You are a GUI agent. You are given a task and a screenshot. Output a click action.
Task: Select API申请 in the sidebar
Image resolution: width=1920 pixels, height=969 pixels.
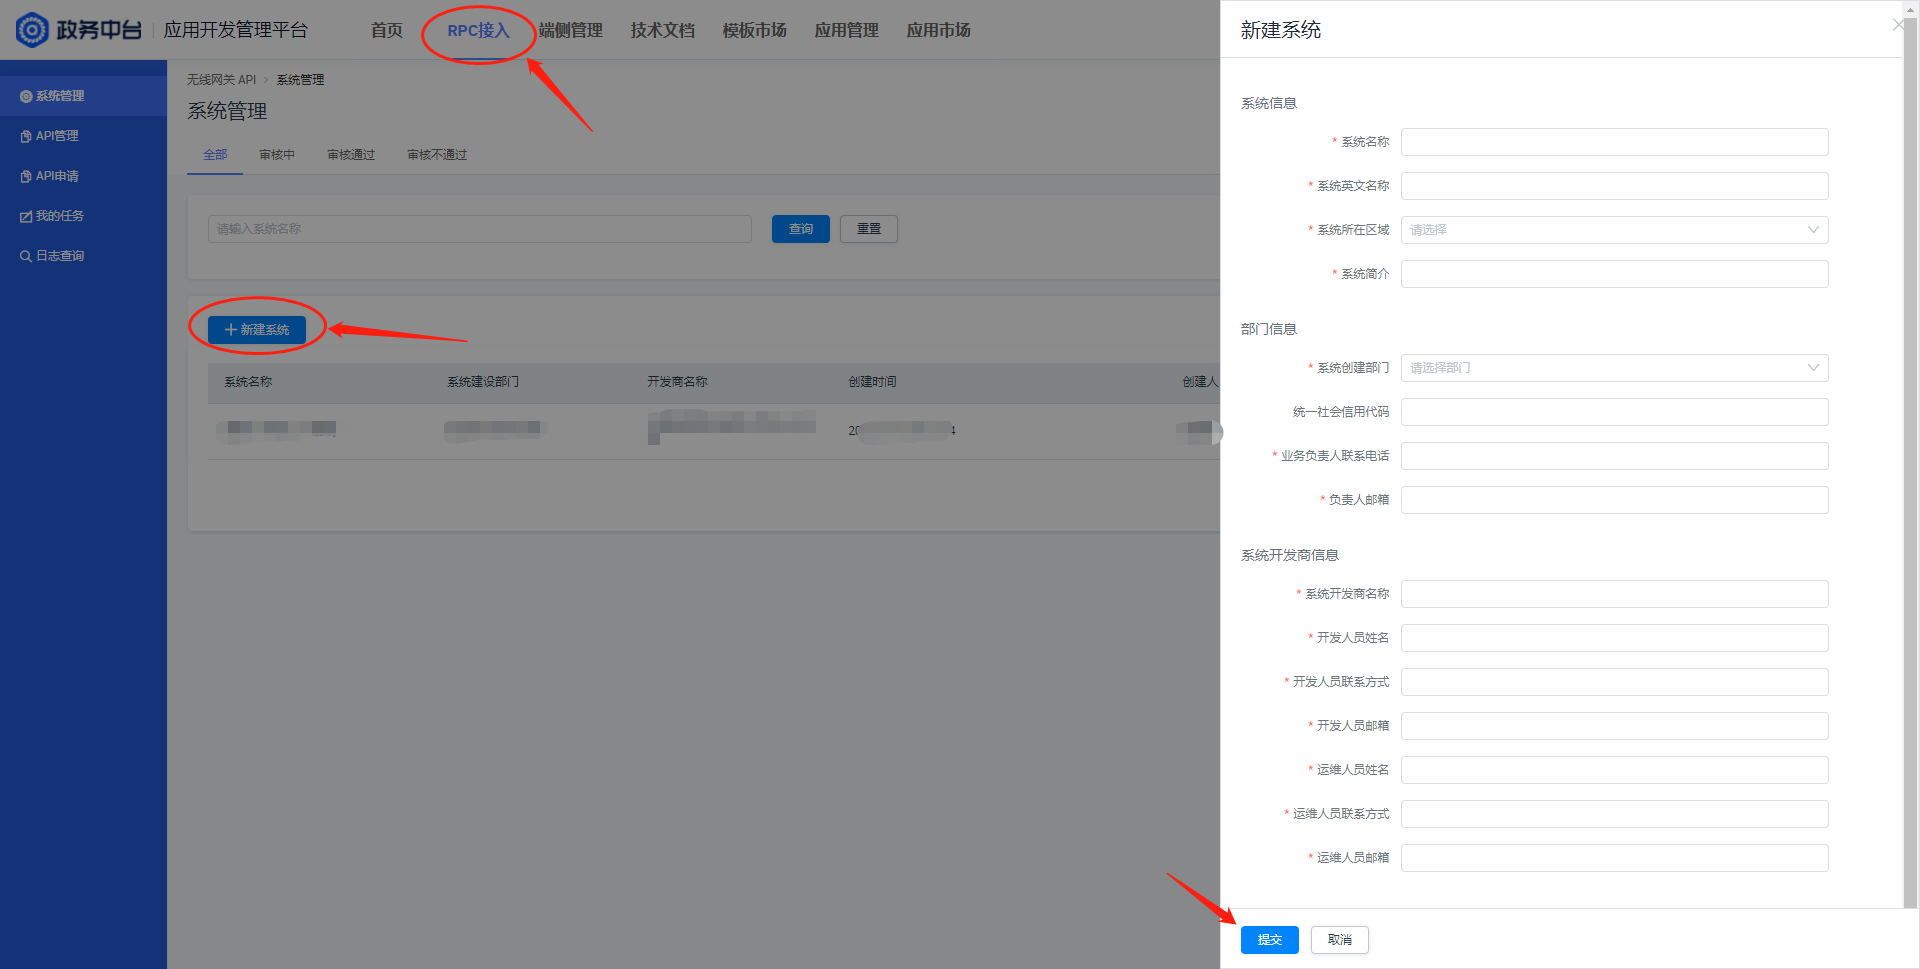(83, 176)
